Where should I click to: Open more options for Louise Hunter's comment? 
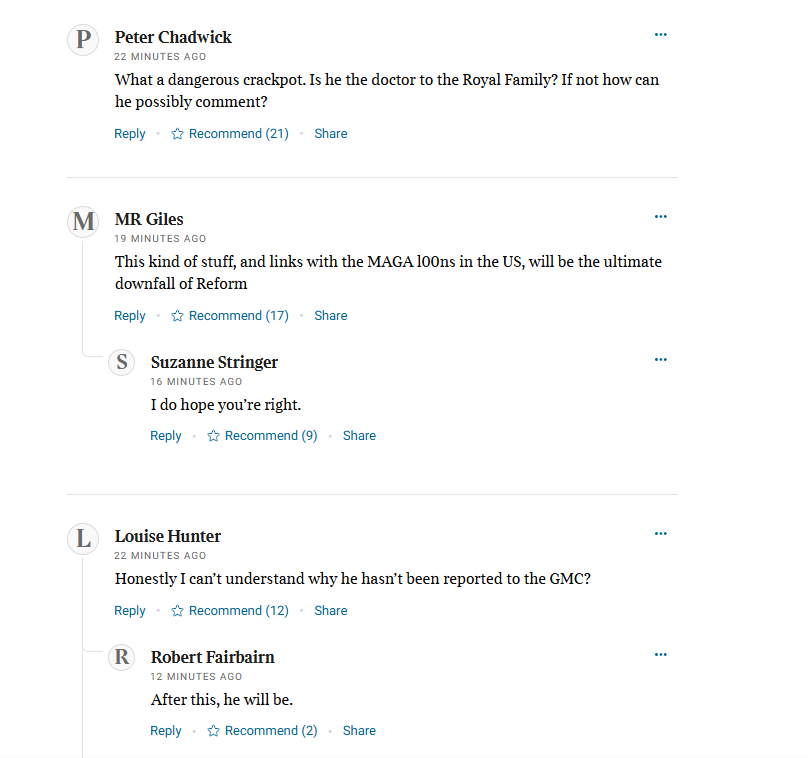660,534
